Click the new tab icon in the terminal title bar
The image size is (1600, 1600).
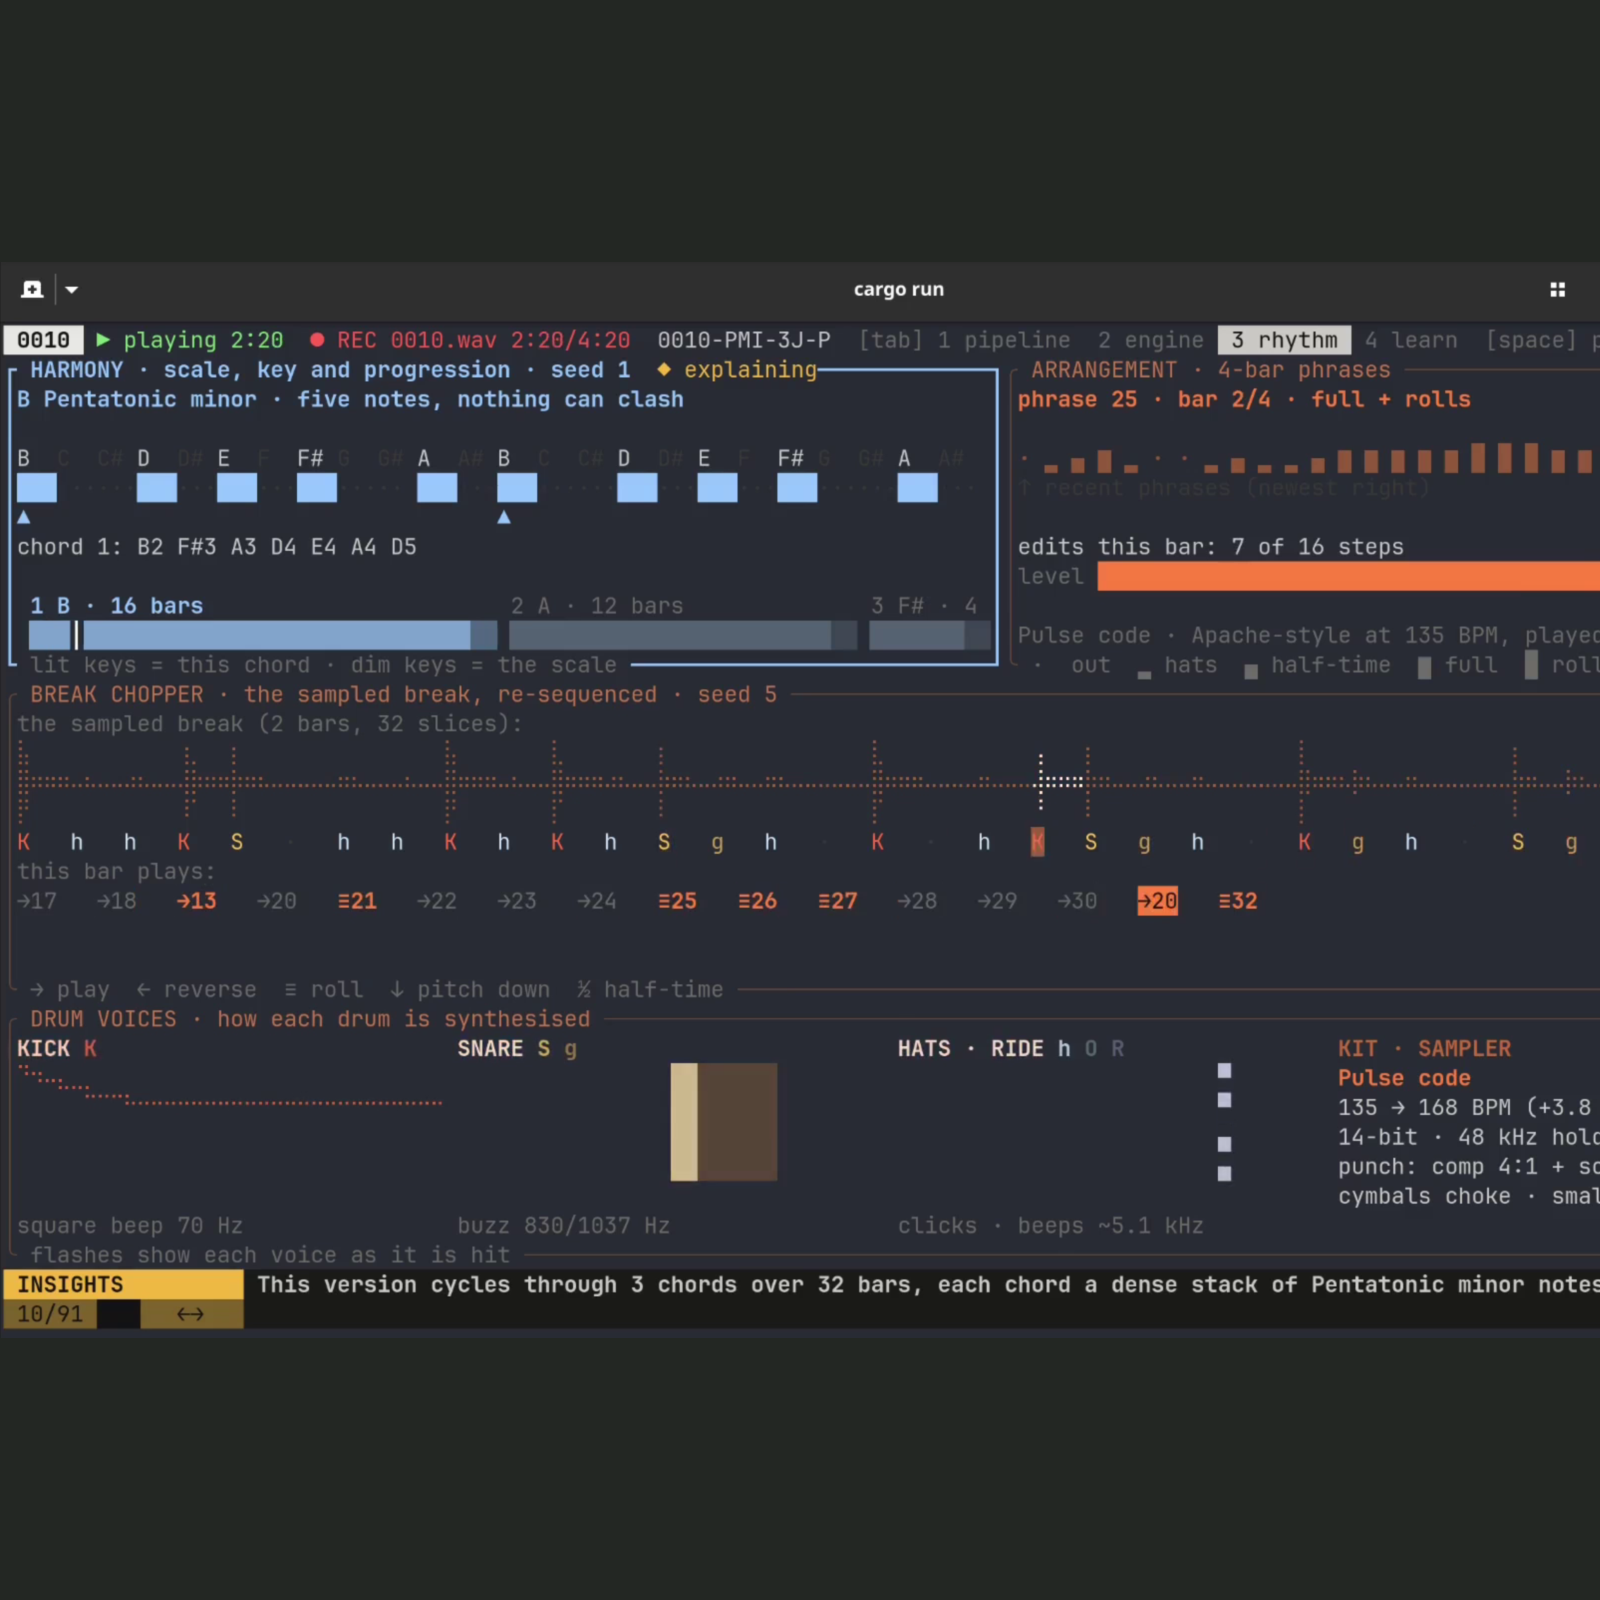tap(32, 289)
